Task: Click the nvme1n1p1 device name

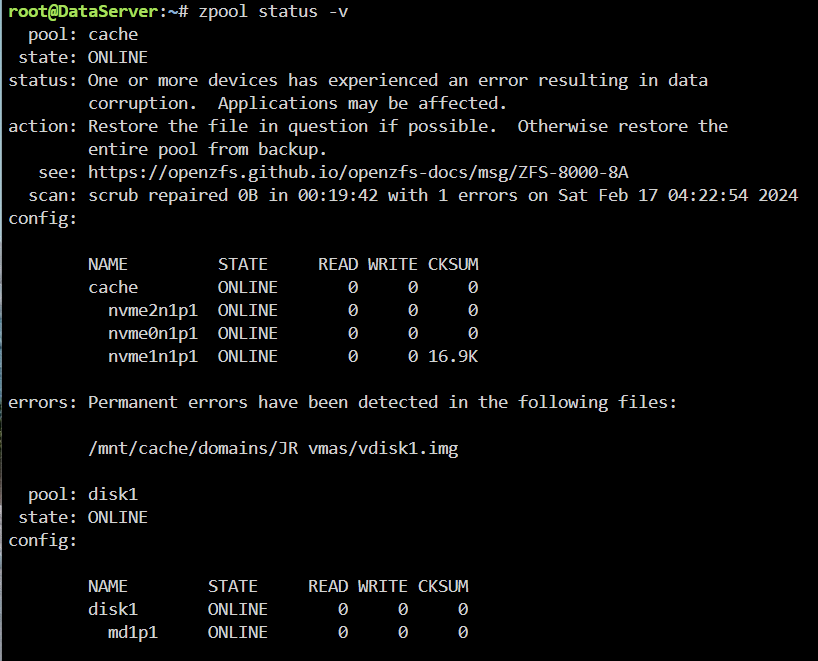Action: (153, 357)
